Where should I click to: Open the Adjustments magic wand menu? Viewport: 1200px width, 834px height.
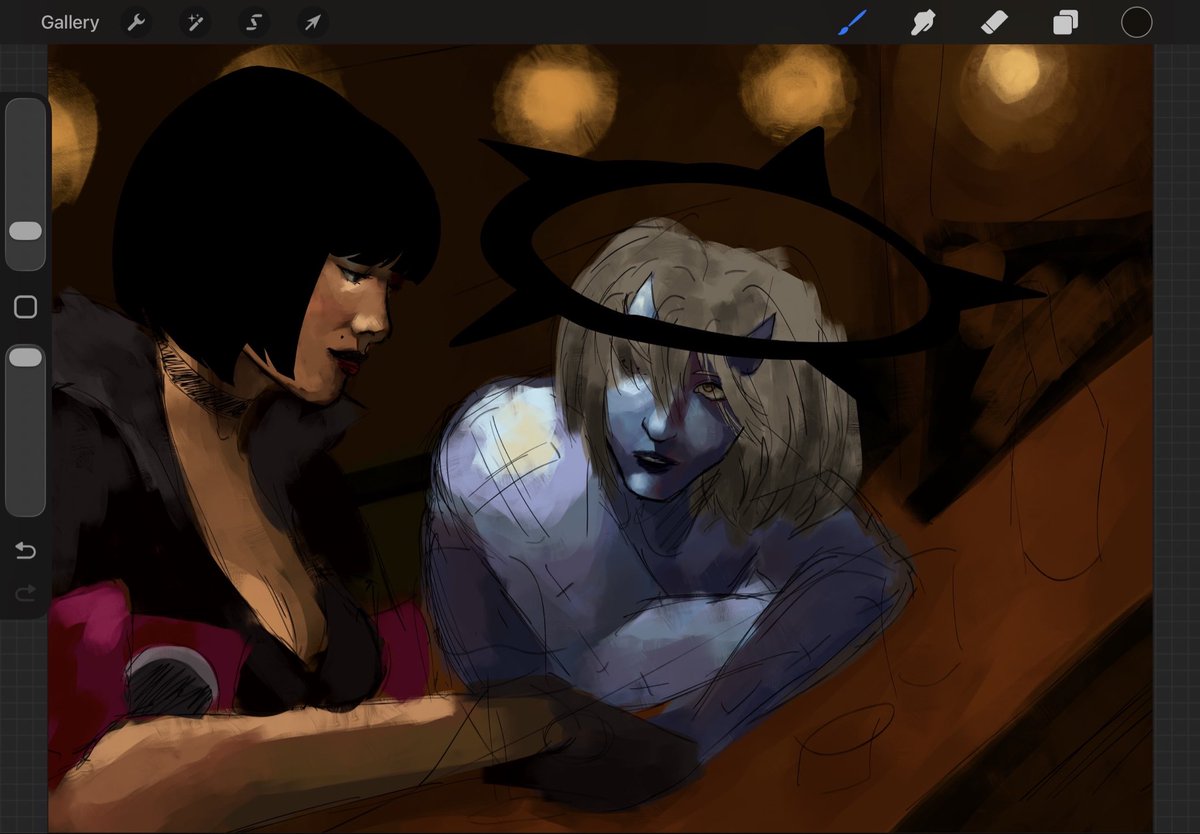tap(195, 22)
